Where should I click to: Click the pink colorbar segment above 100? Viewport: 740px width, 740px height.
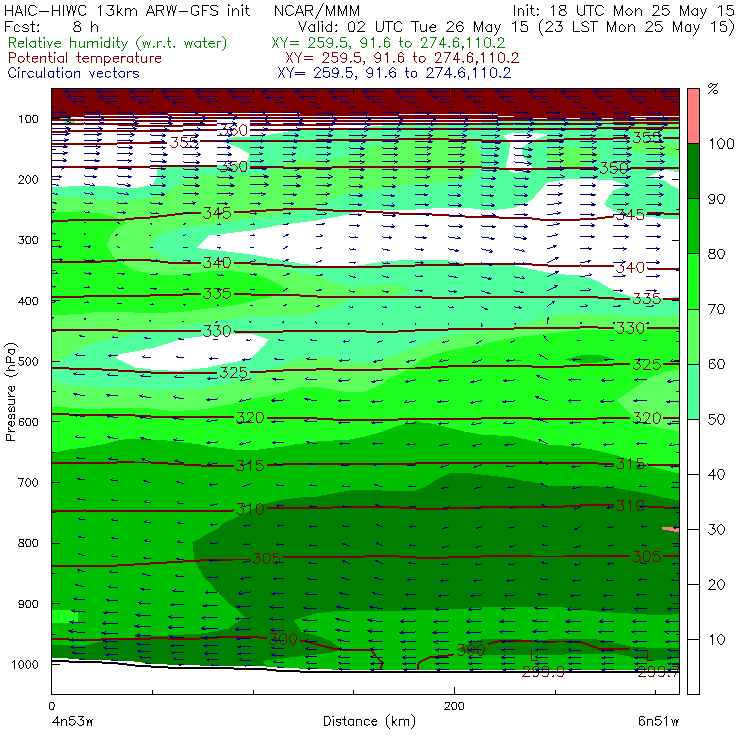(693, 116)
